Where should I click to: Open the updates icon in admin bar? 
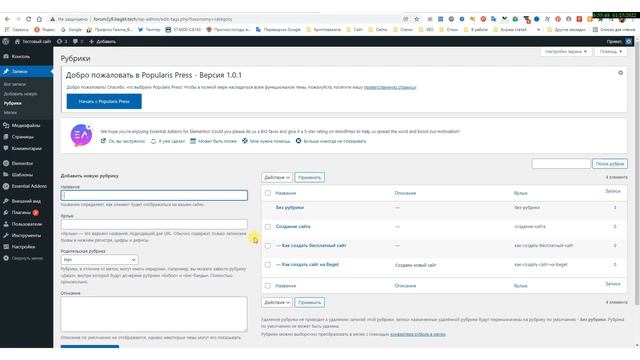point(60,41)
